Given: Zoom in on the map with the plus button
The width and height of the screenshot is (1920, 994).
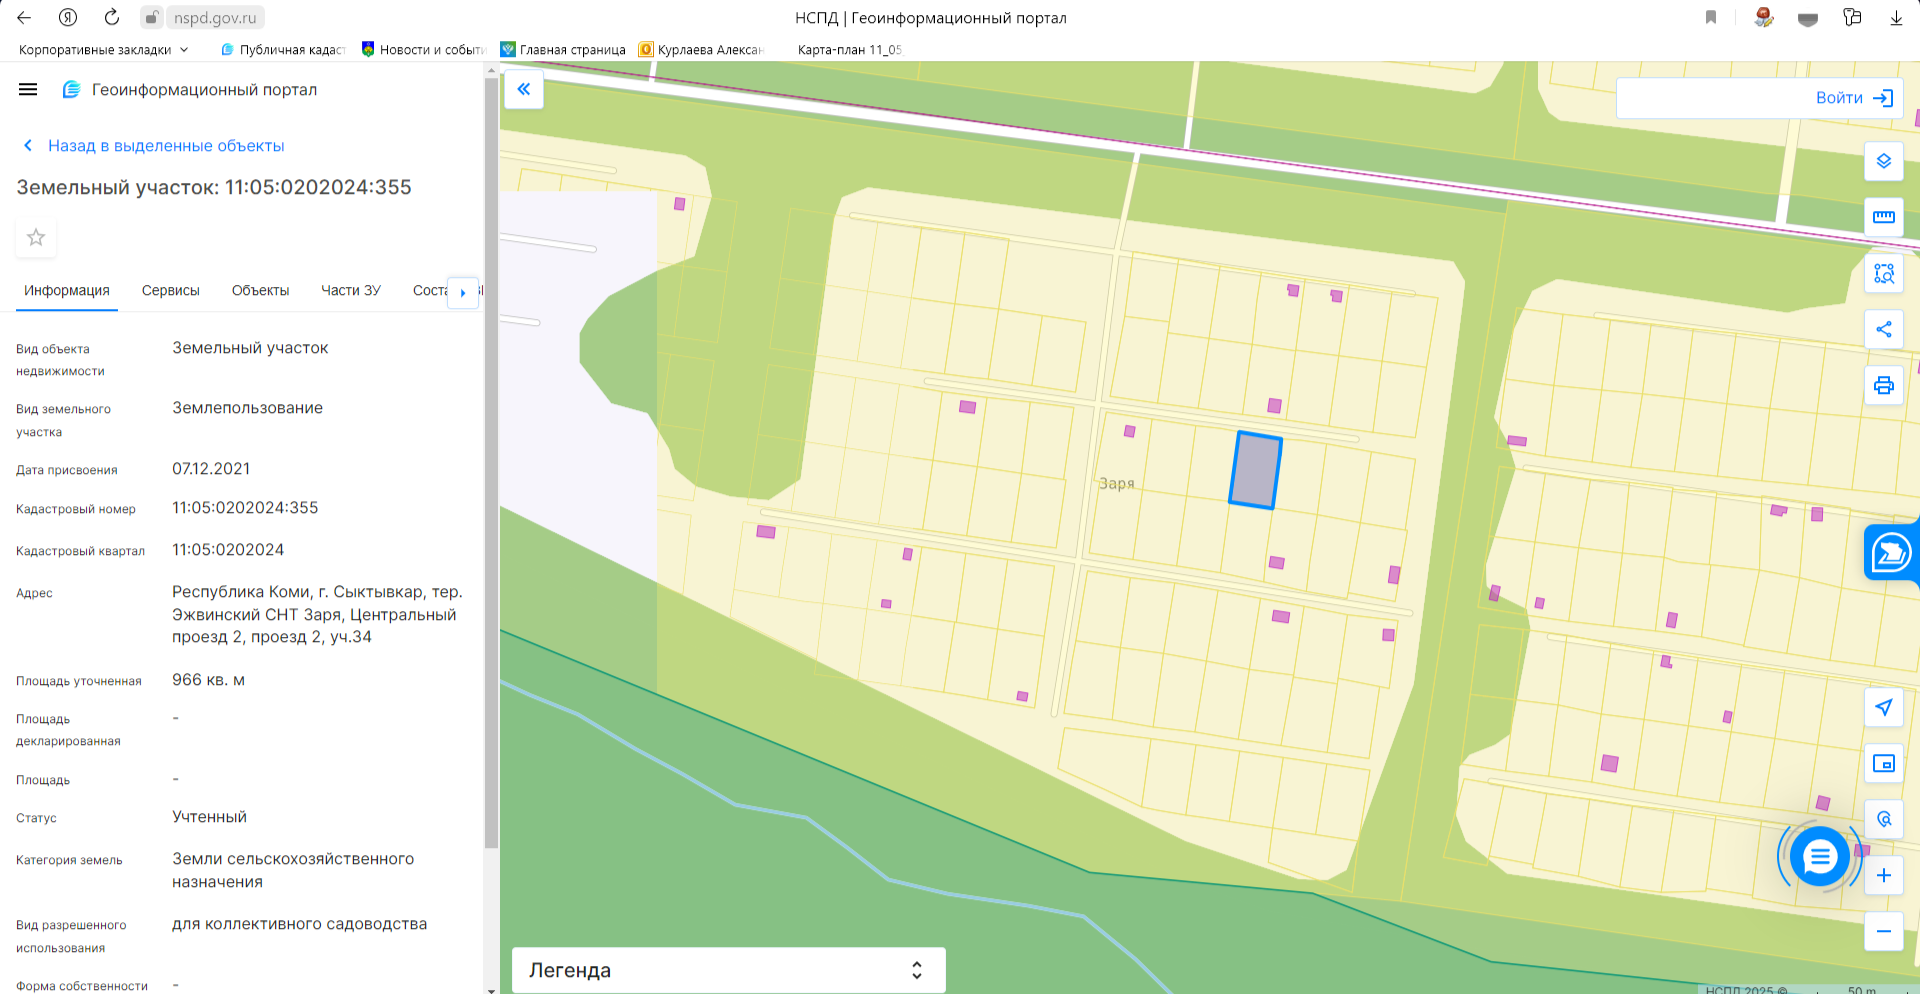Looking at the screenshot, I should point(1883,875).
